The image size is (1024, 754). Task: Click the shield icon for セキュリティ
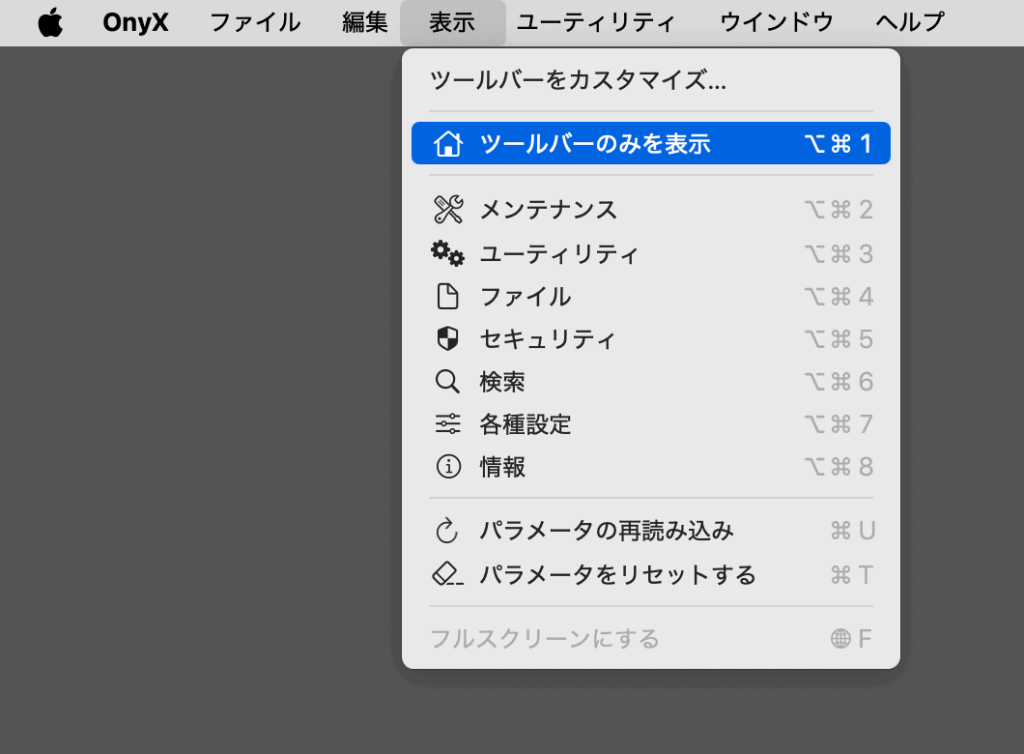click(448, 340)
